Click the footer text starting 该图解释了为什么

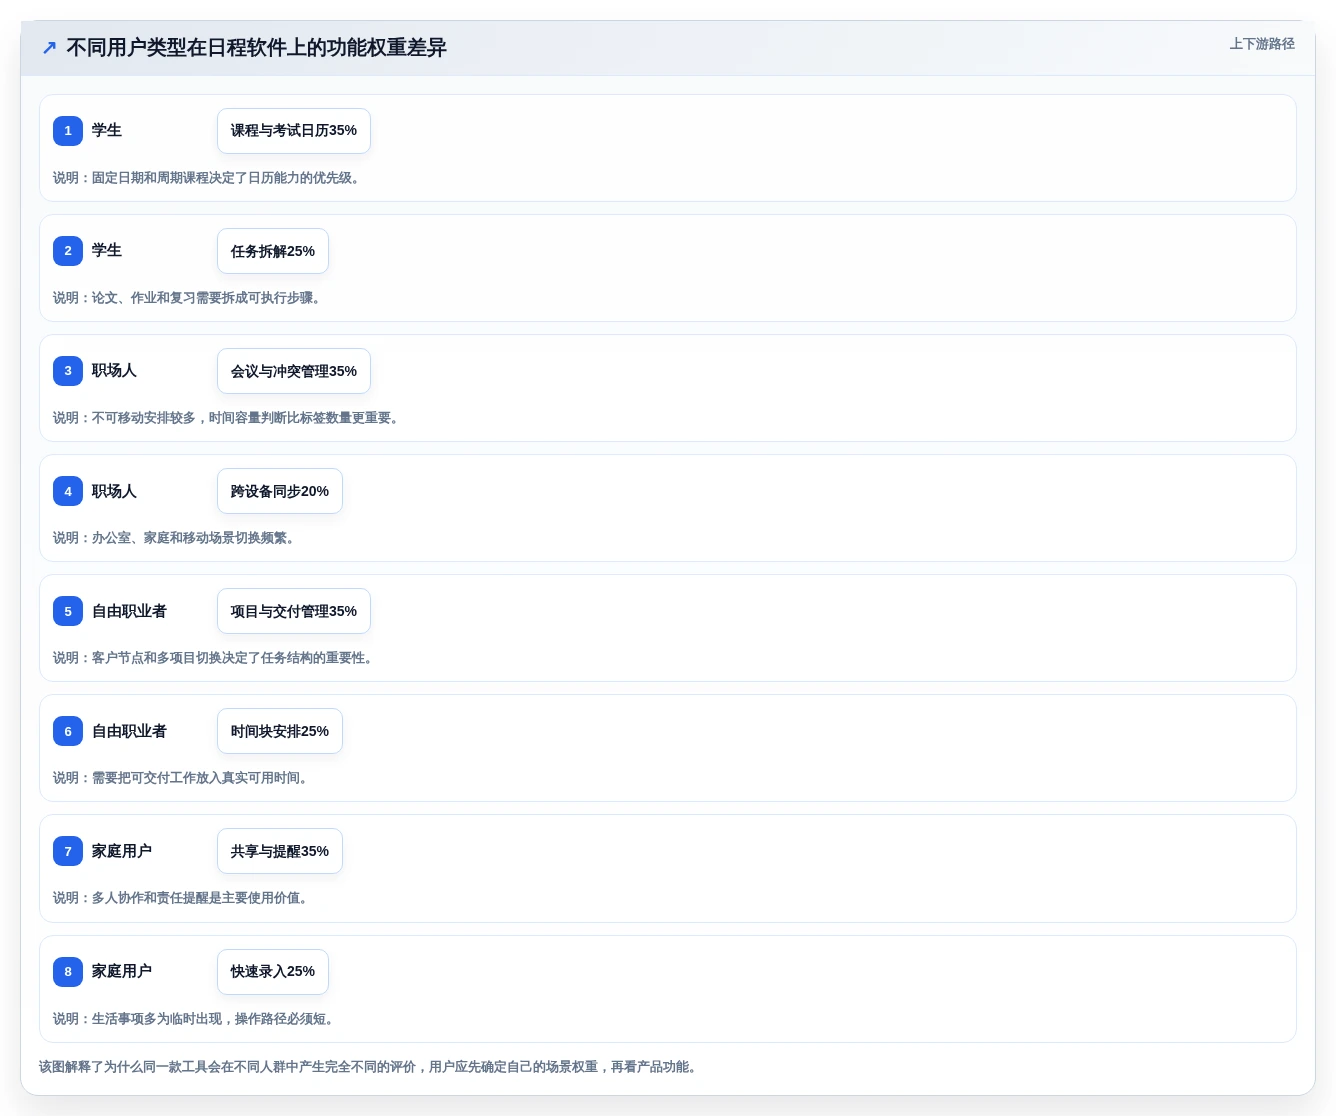(x=368, y=1067)
